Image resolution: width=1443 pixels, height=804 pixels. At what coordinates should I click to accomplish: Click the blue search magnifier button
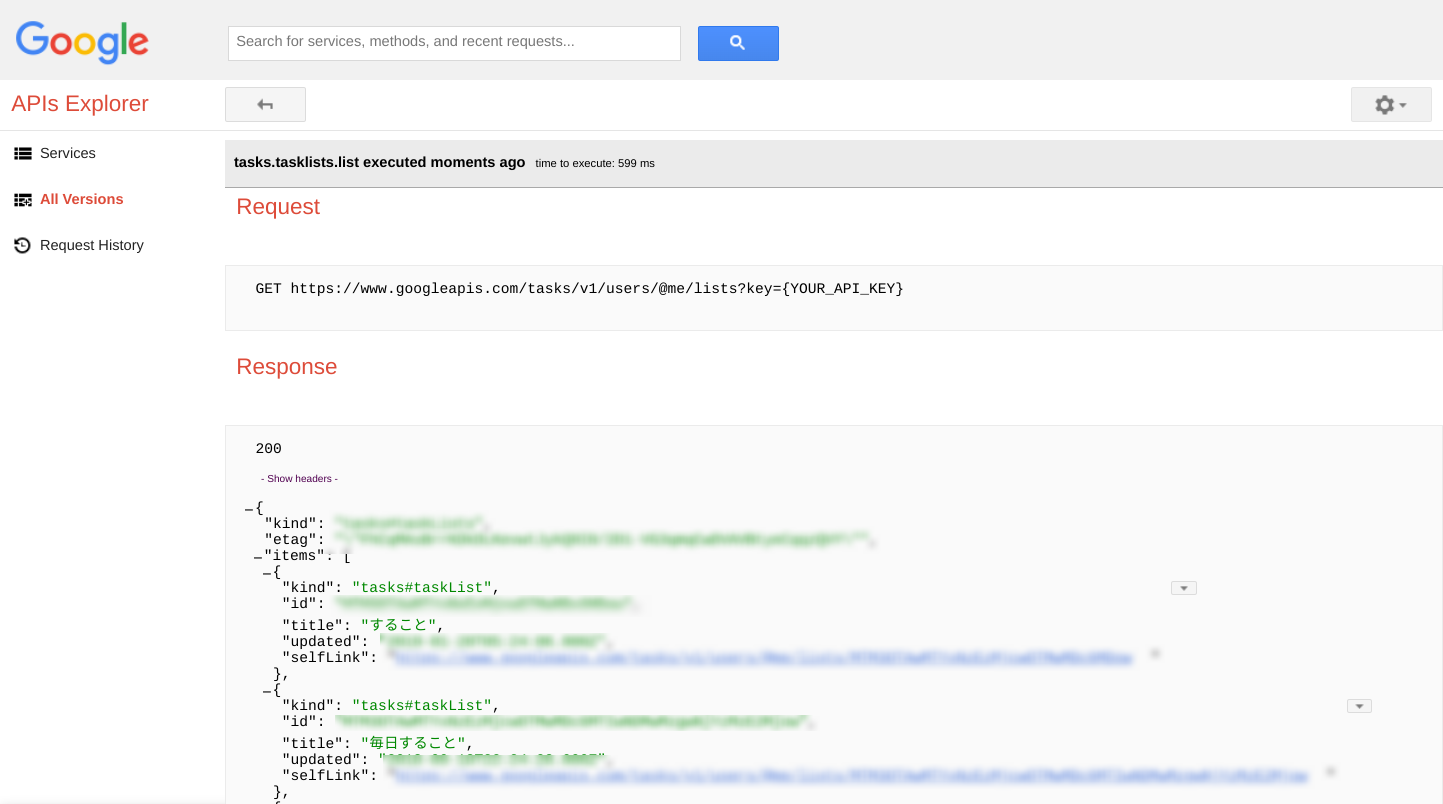[738, 43]
